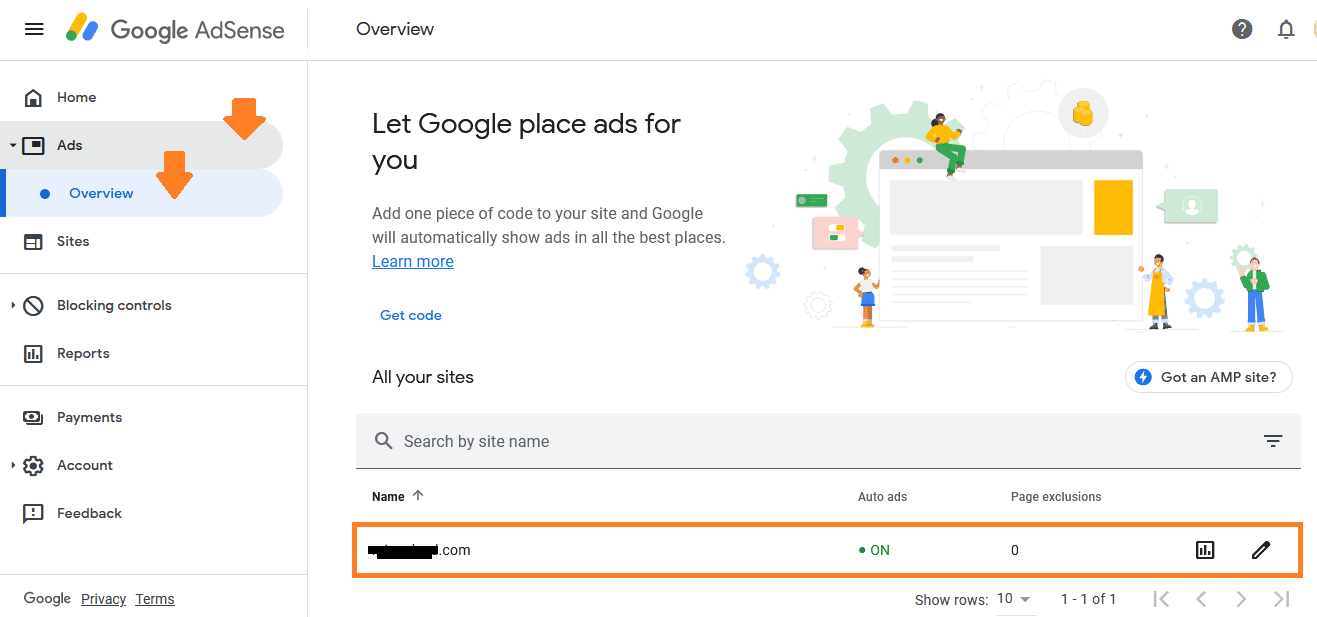Expand the Account section
Image resolution: width=1317 pixels, height=617 pixels.
13,465
